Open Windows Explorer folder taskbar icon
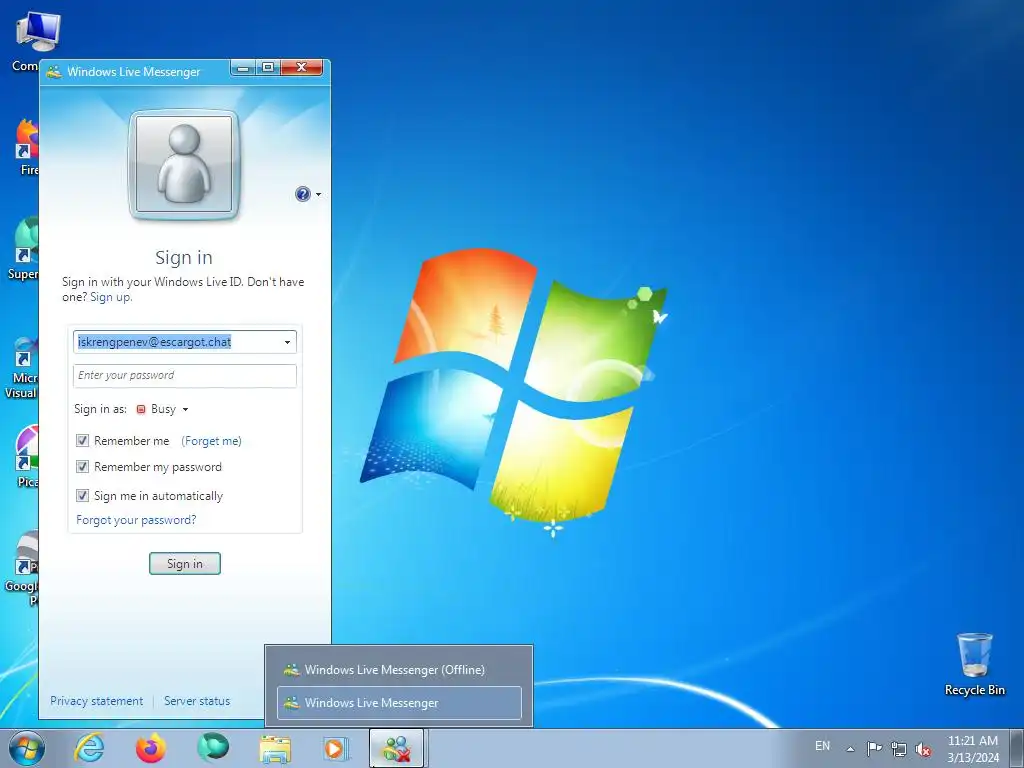1024x768 pixels. [275, 748]
